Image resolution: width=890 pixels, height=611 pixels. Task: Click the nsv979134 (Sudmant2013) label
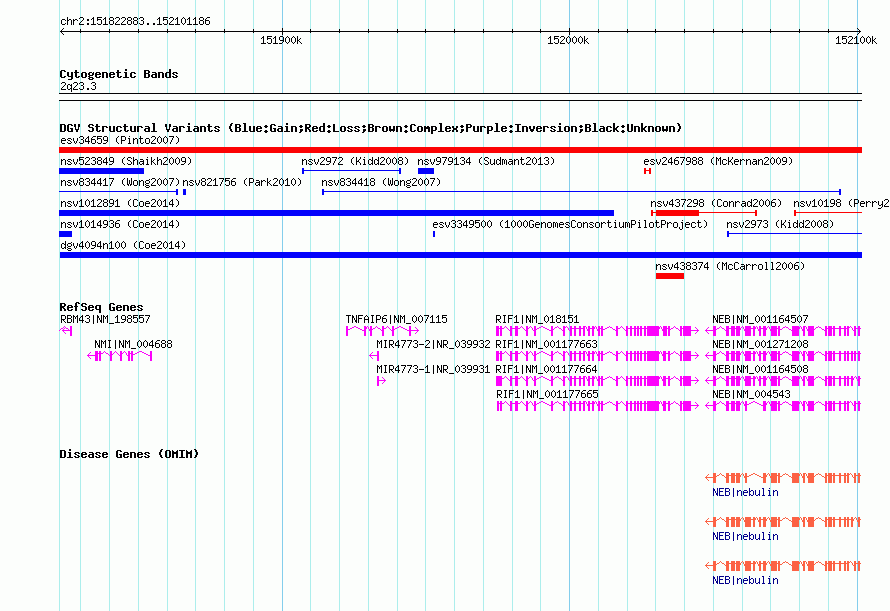[486, 161]
